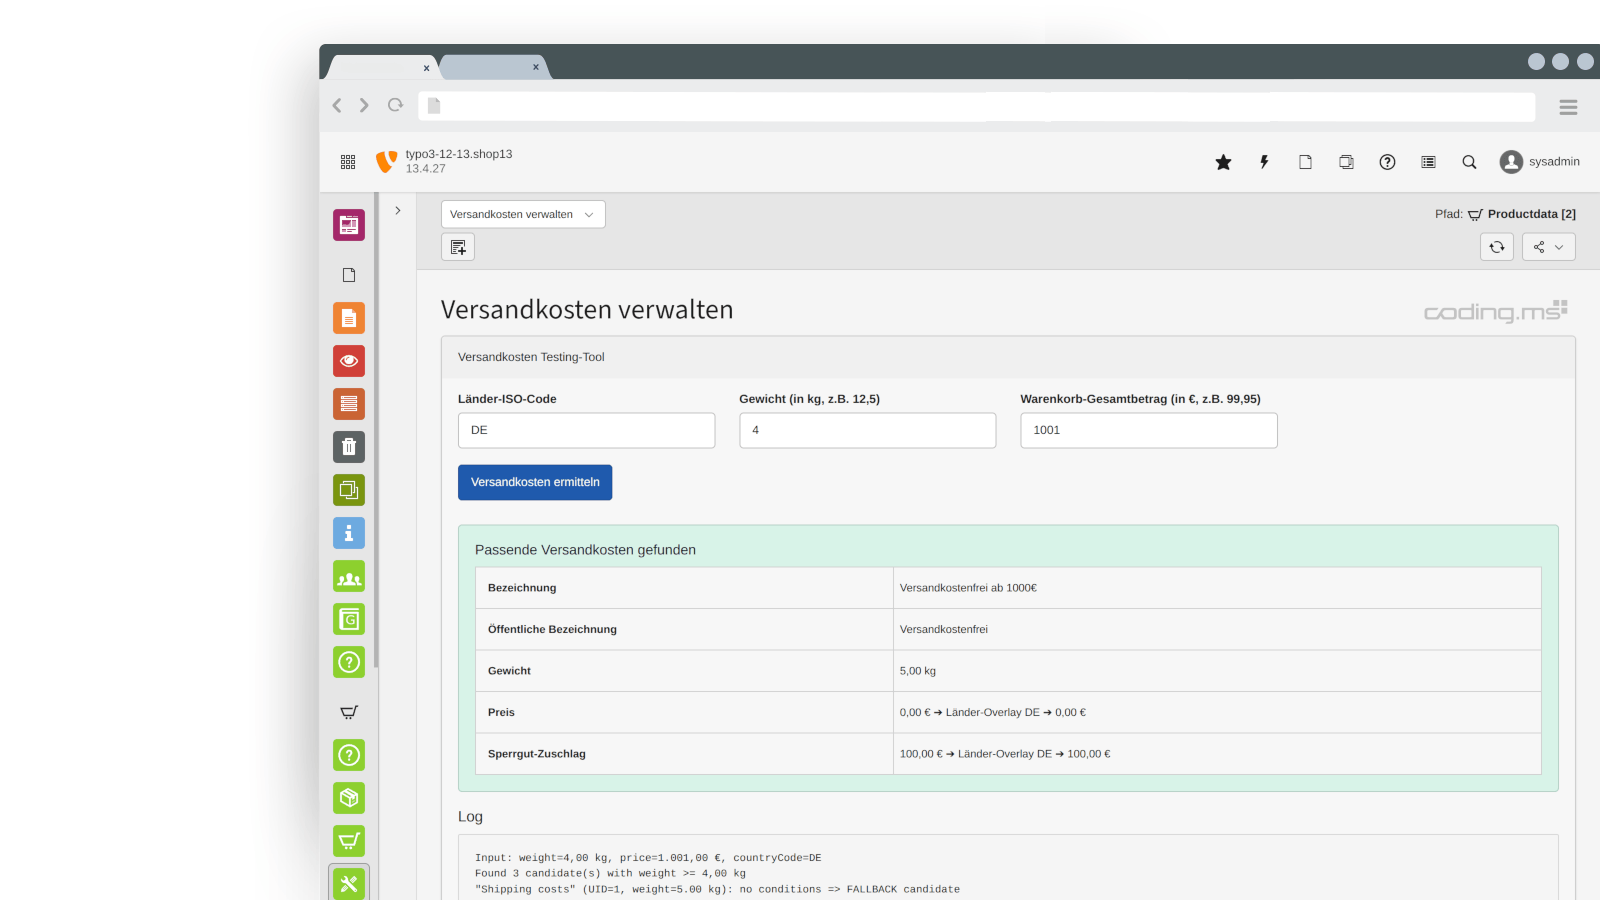
Task: Expand the share dropdown chevron
Action: (x=1560, y=246)
